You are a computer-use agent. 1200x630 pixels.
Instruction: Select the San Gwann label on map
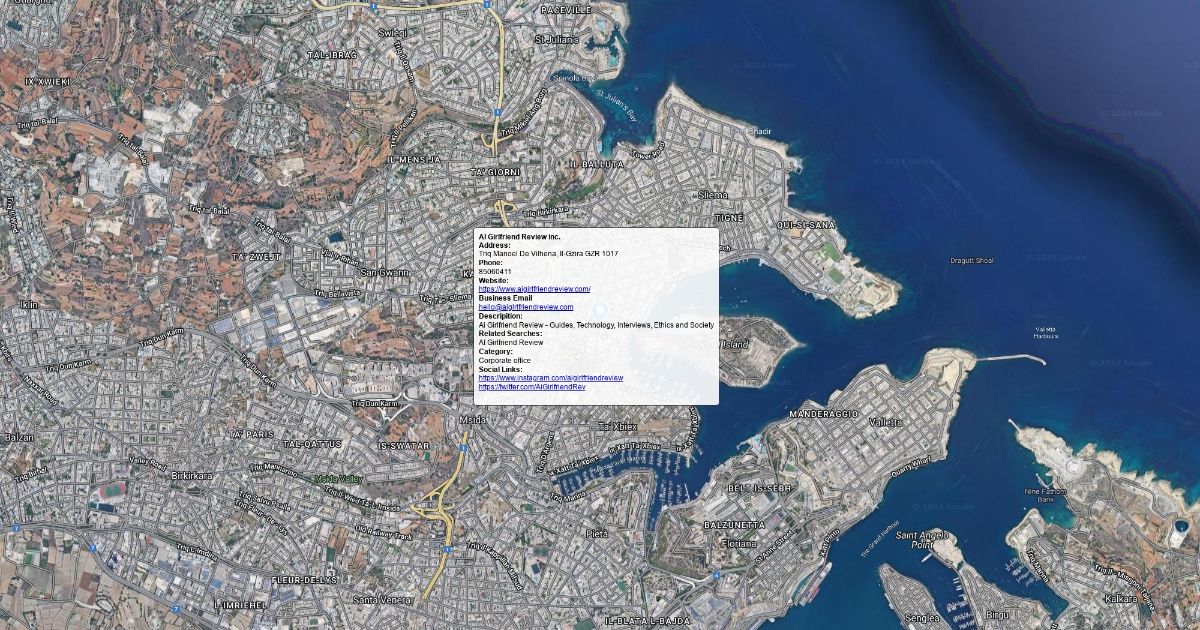384,272
